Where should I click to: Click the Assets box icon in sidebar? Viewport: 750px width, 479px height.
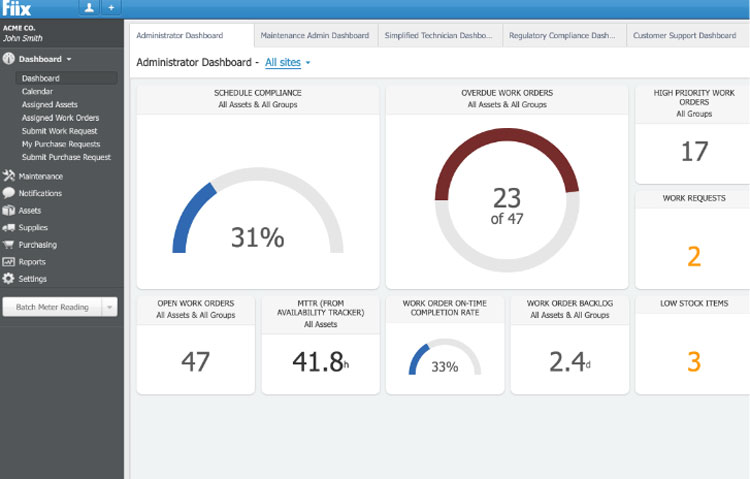pyautogui.click(x=9, y=211)
